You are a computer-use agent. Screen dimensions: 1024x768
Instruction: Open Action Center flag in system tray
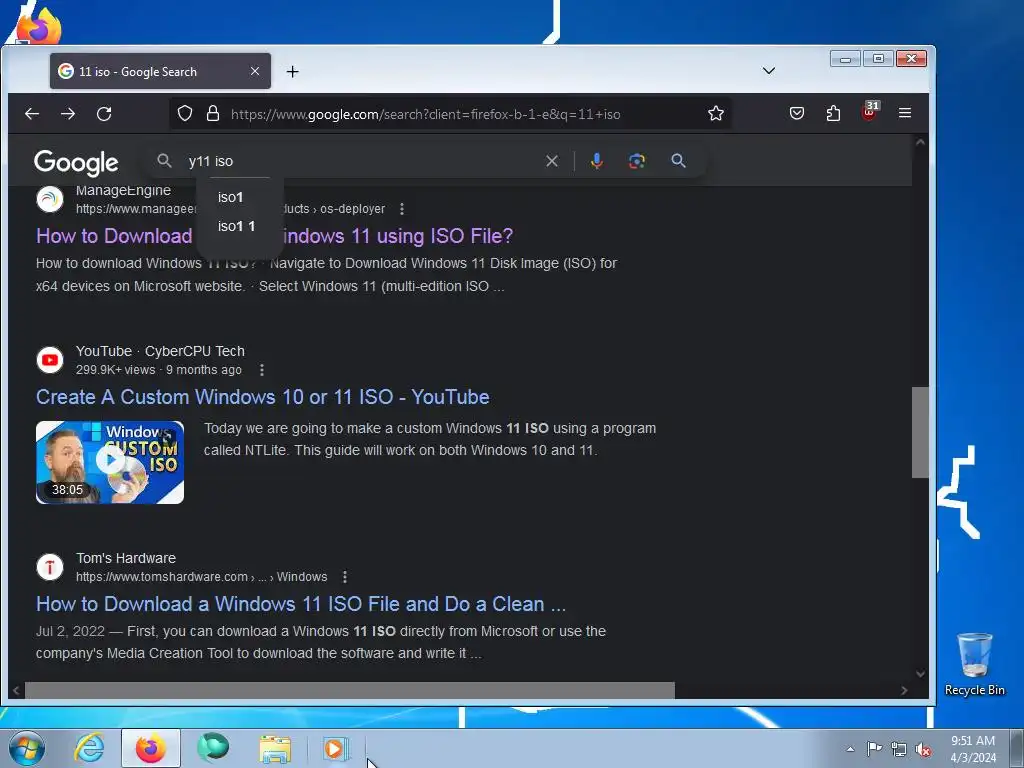tap(874, 749)
